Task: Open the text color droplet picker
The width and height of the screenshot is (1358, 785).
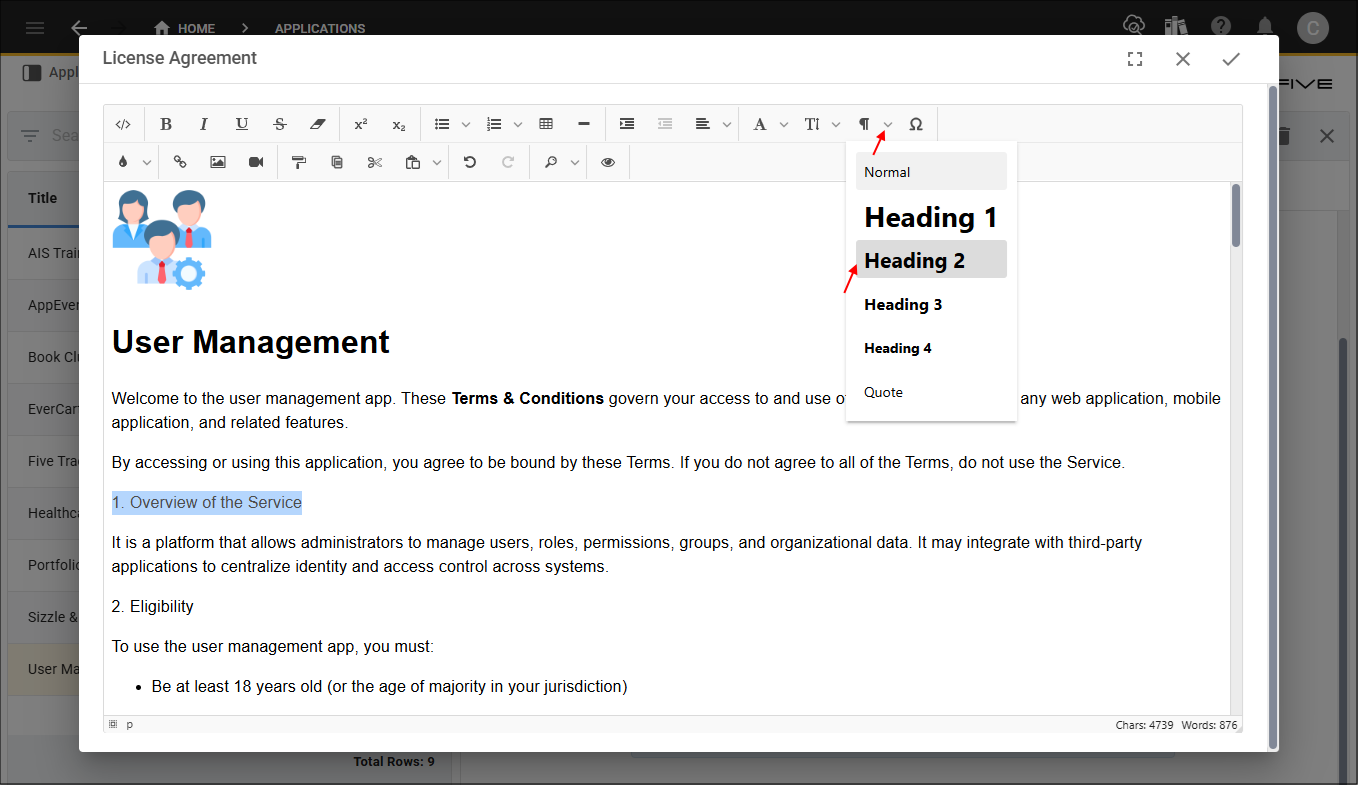Action: [x=123, y=162]
